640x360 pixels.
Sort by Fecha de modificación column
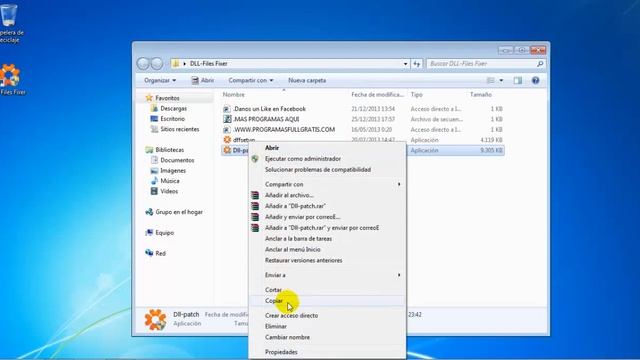[378, 95]
